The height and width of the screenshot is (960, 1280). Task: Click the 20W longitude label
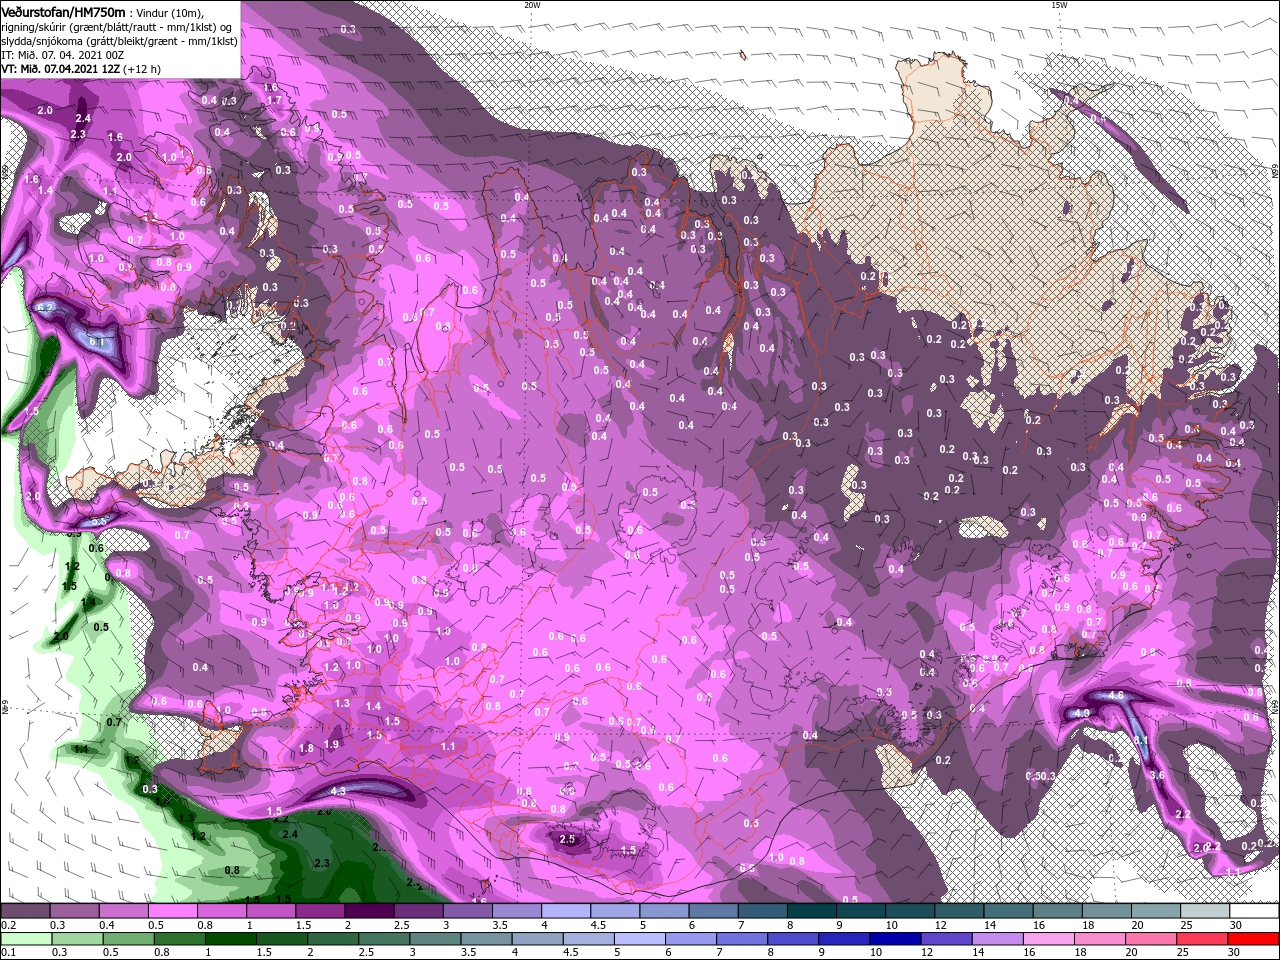[531, 5]
